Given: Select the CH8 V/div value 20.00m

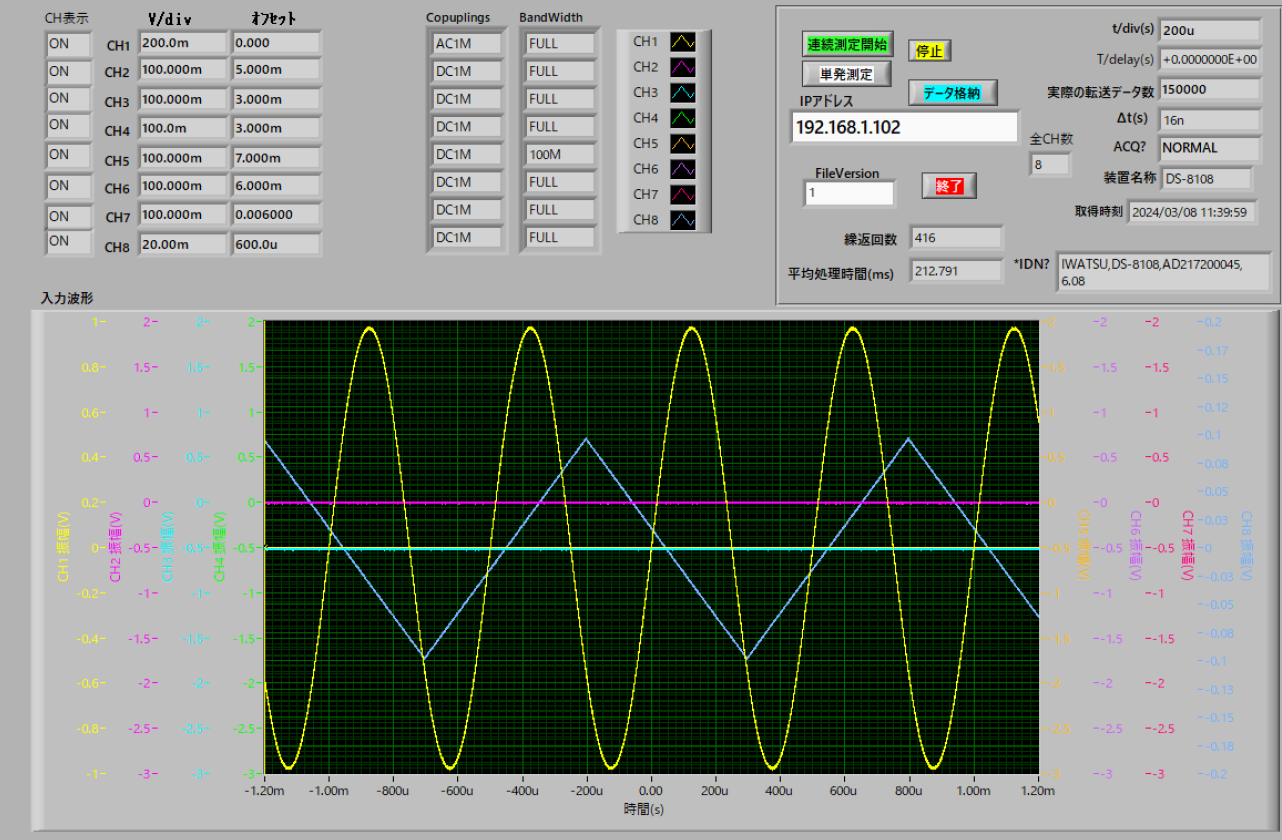Looking at the screenshot, I should 183,244.
